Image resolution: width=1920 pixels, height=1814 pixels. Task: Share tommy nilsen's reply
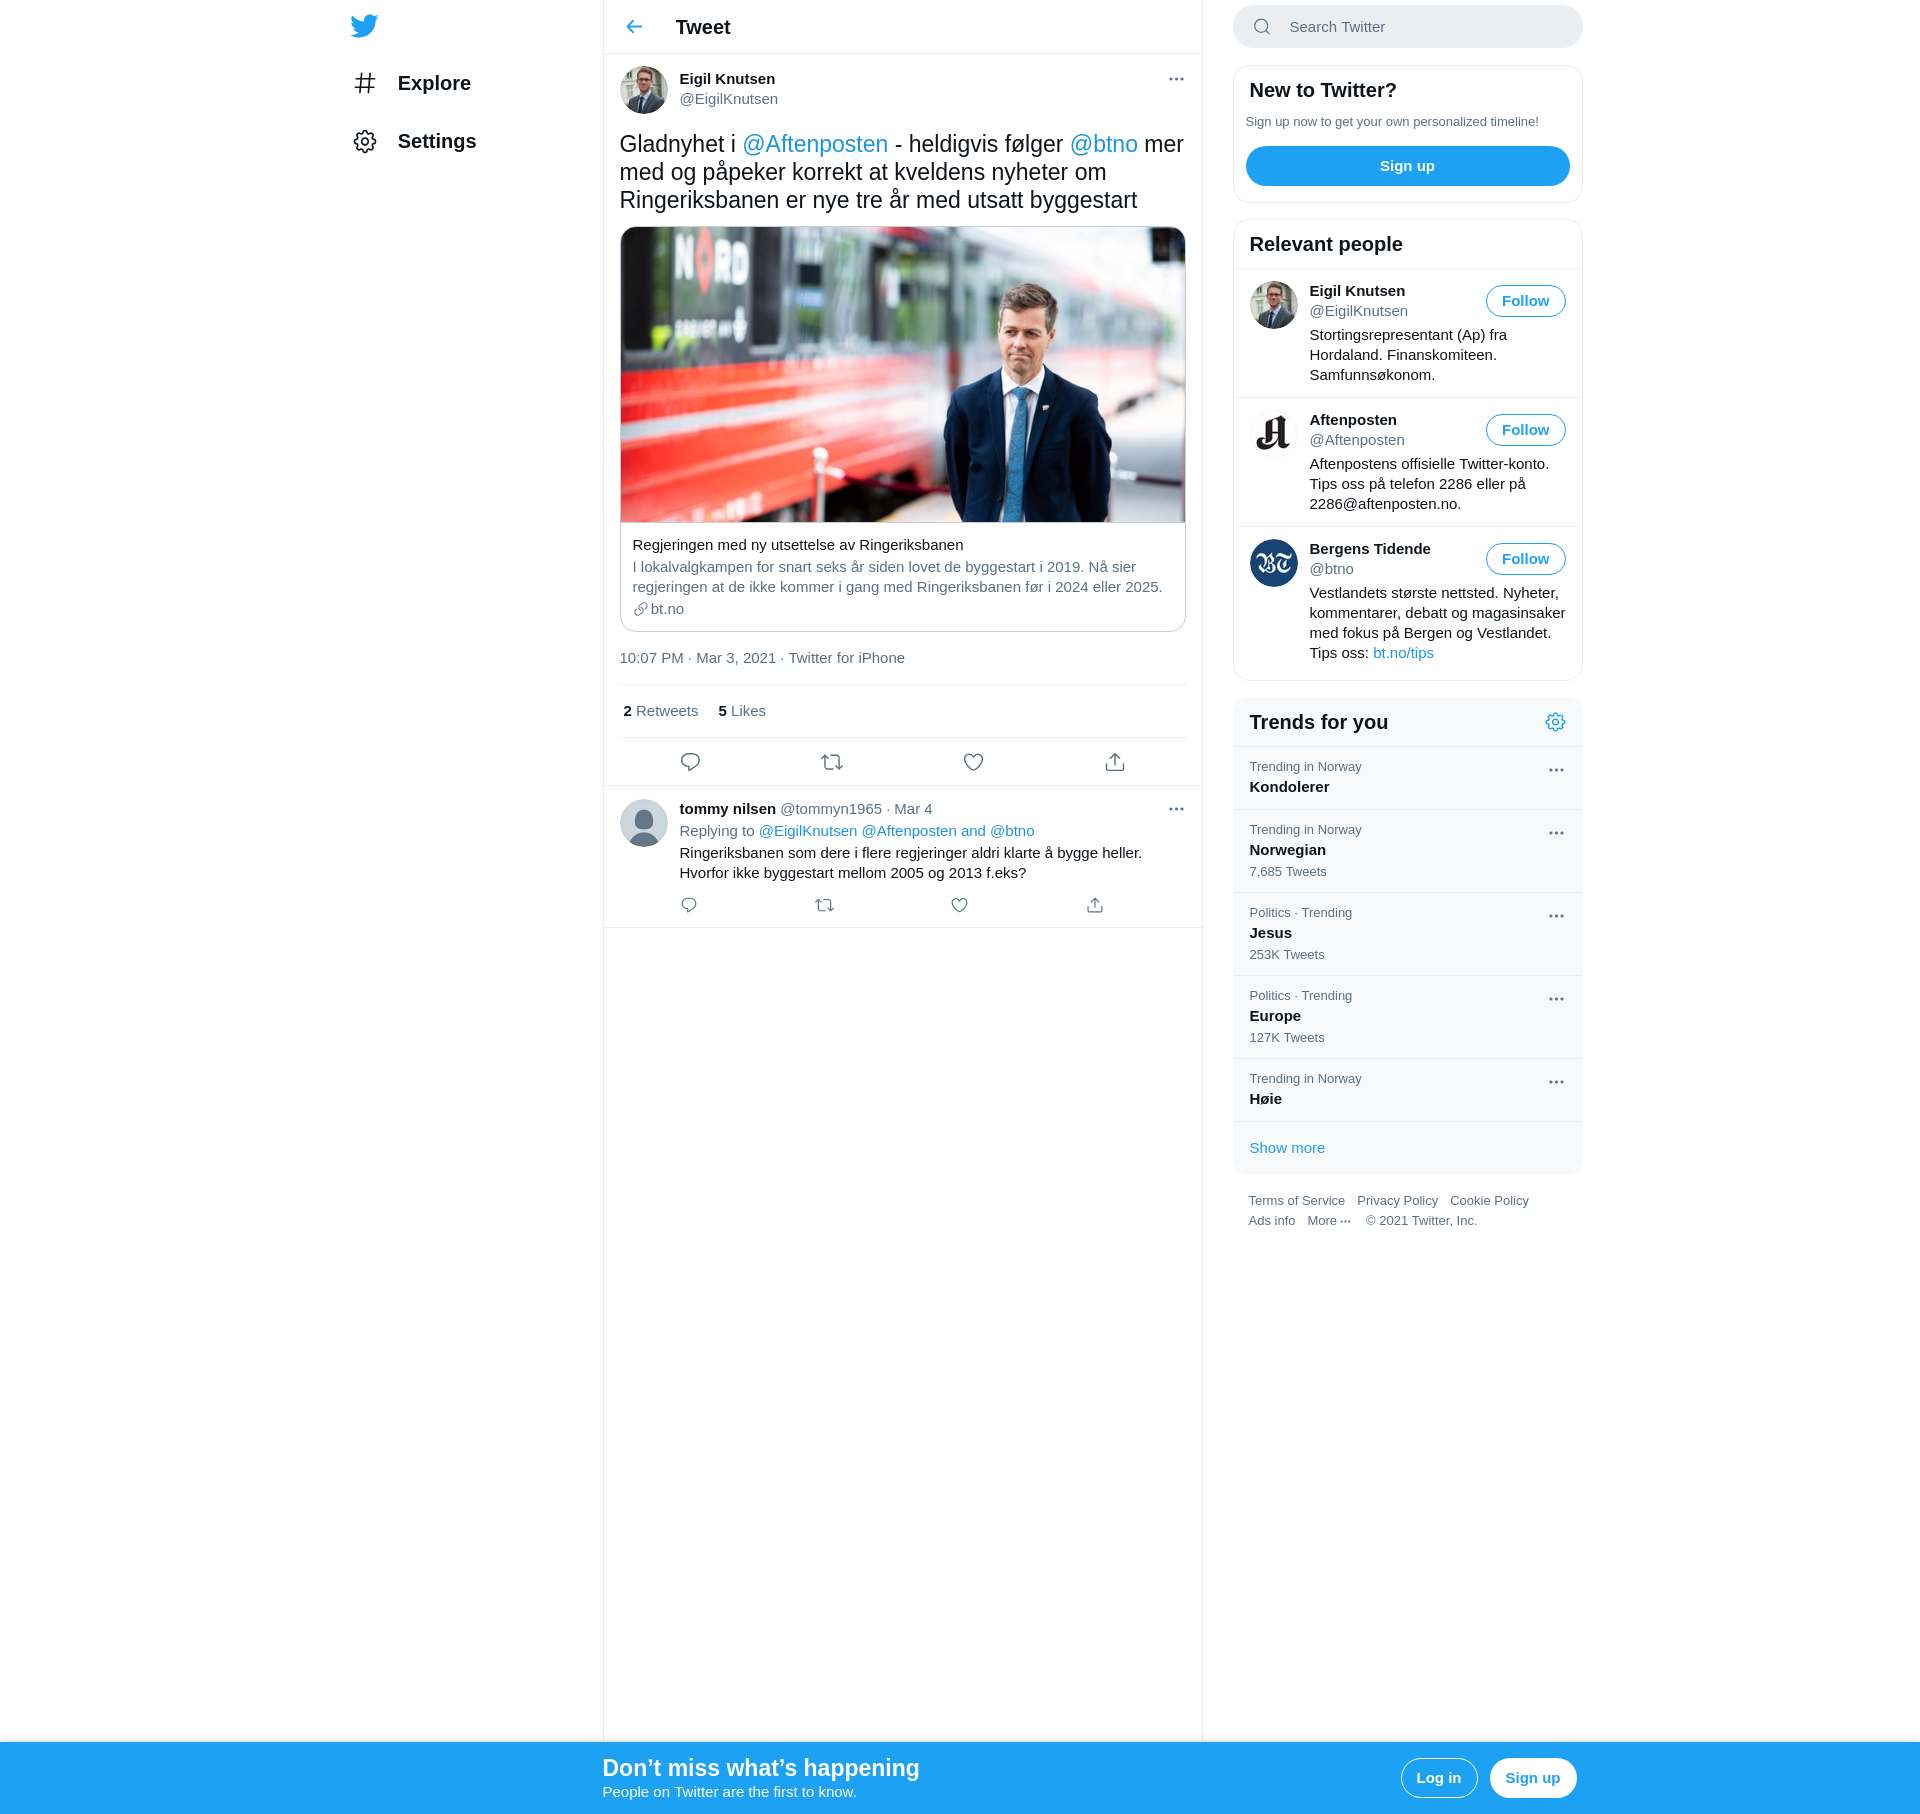(1095, 905)
